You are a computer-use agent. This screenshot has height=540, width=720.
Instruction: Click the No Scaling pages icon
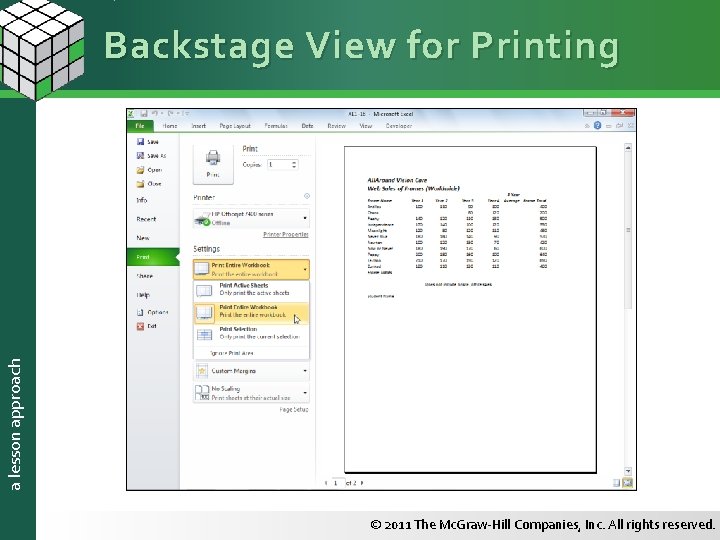click(x=202, y=393)
